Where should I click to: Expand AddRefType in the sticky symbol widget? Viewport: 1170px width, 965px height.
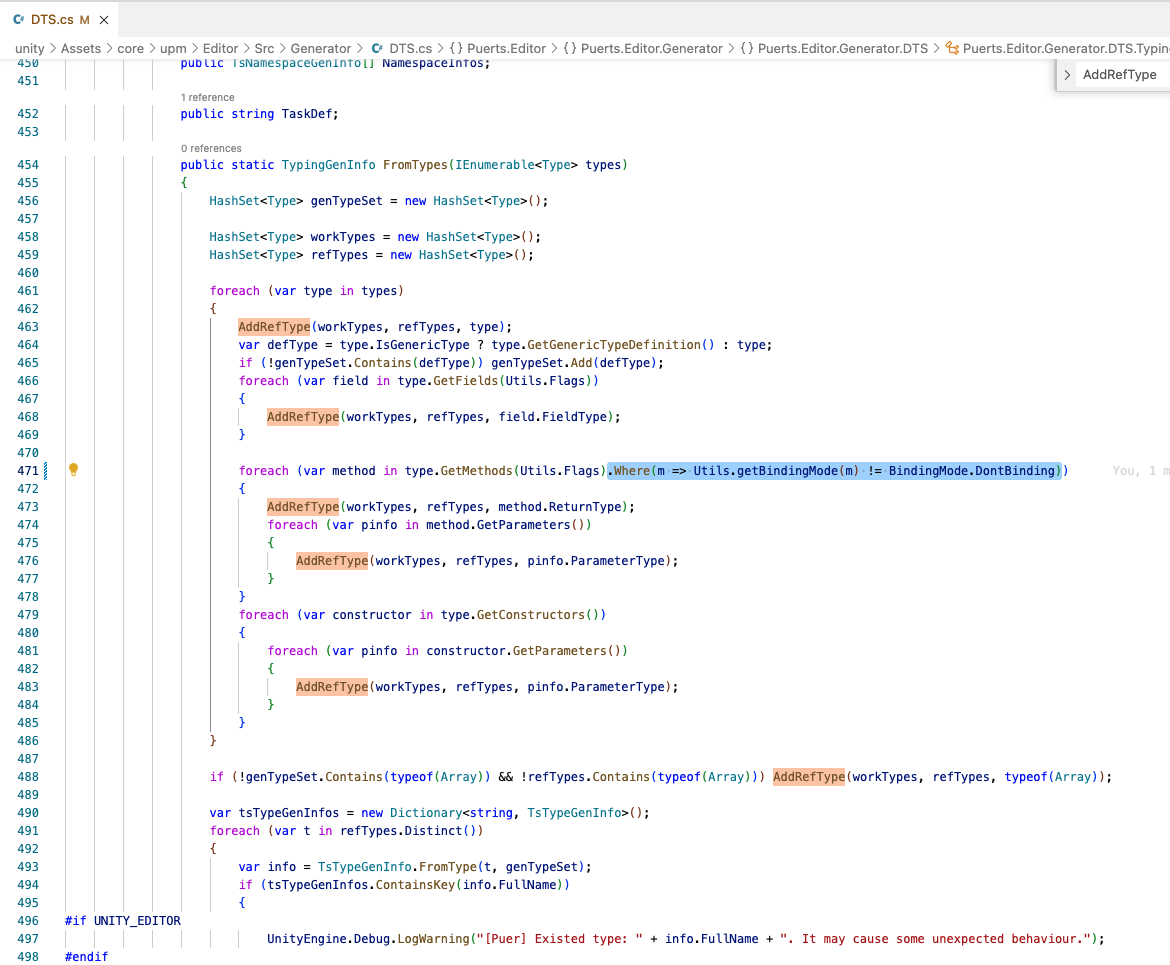1067,74
